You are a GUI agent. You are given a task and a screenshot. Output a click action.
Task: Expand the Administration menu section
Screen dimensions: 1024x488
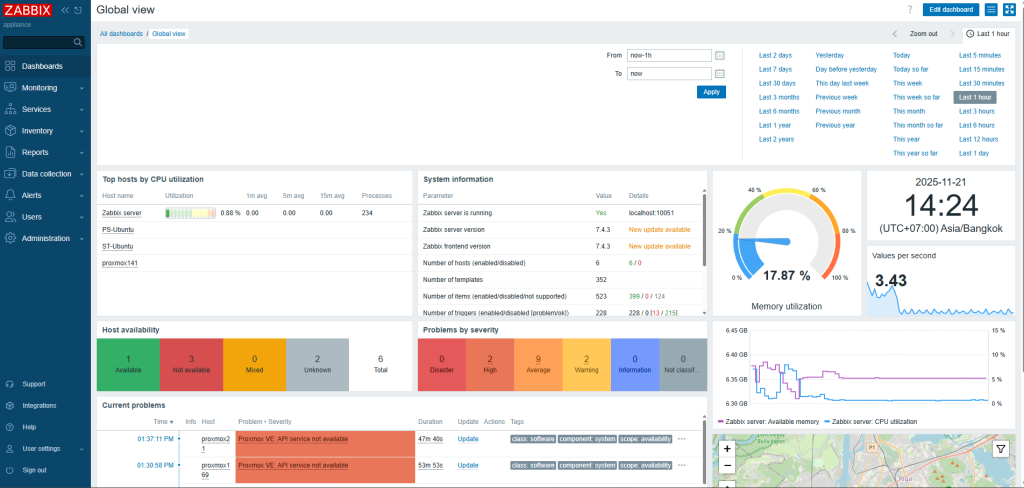click(44, 238)
